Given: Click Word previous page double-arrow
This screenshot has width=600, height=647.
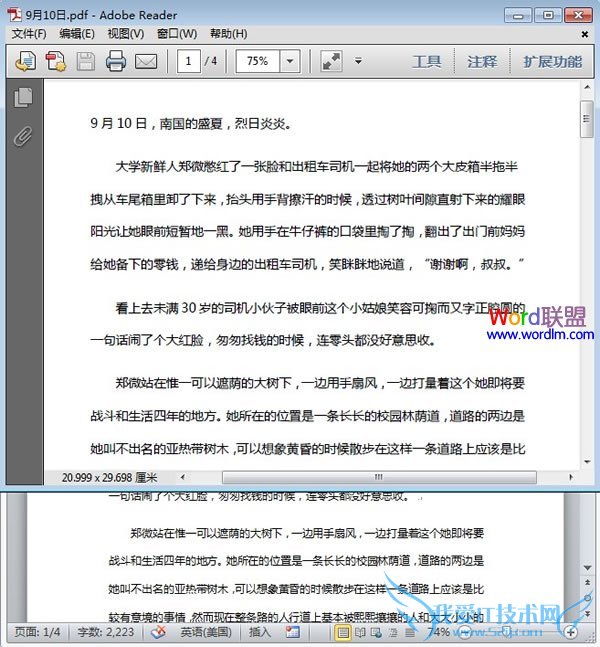Looking at the screenshot, I should 588,583.
